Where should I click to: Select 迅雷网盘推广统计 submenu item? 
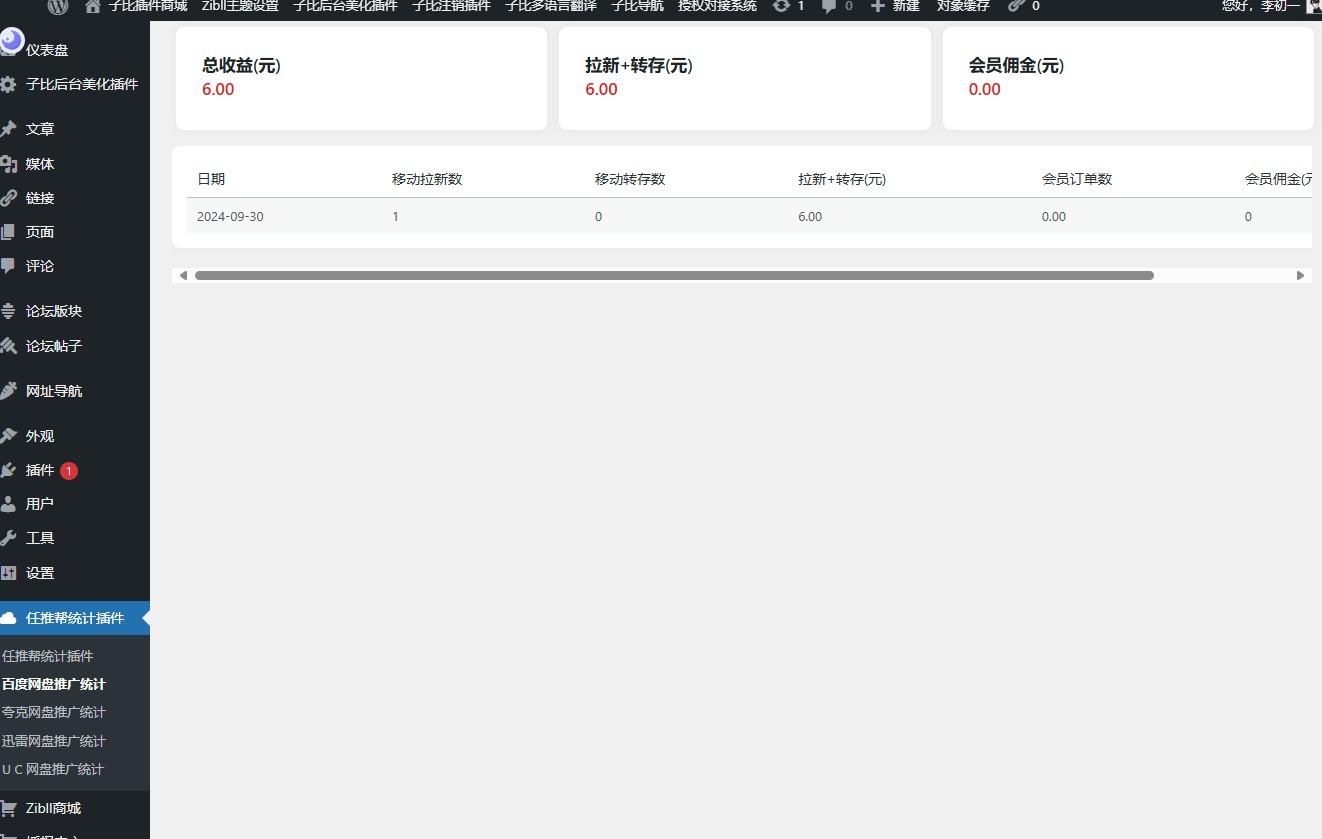pos(53,741)
